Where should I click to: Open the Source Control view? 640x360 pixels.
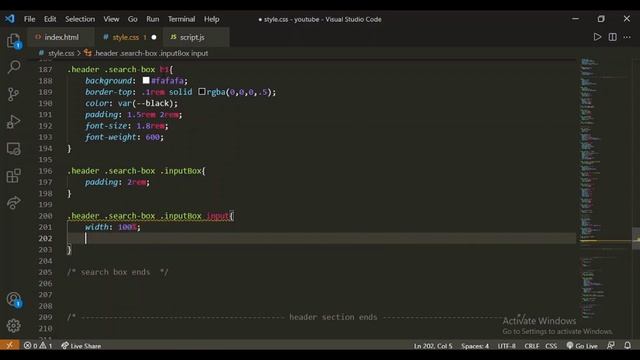pos(13,94)
